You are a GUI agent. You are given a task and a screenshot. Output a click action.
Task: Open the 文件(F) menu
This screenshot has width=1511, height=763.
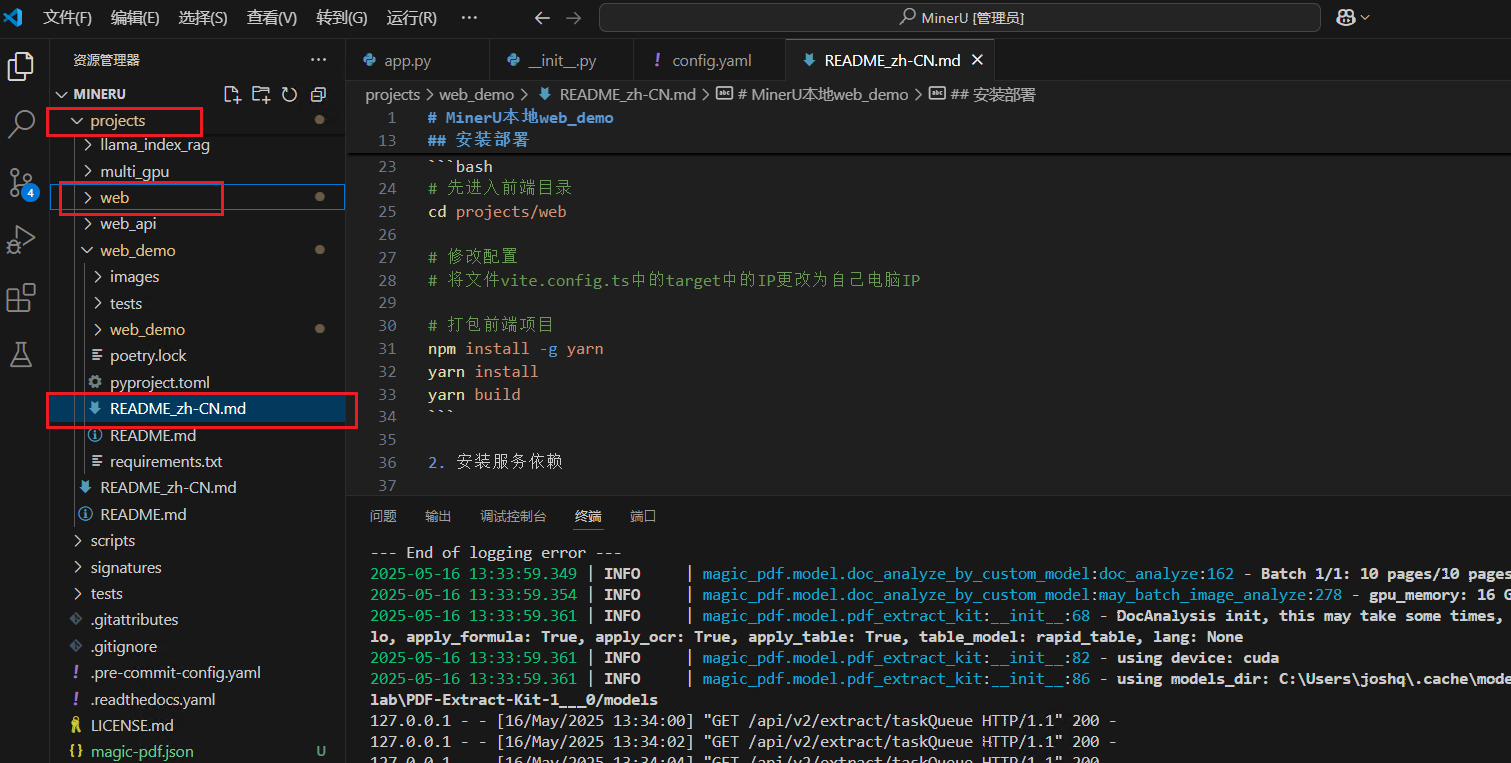pos(67,18)
